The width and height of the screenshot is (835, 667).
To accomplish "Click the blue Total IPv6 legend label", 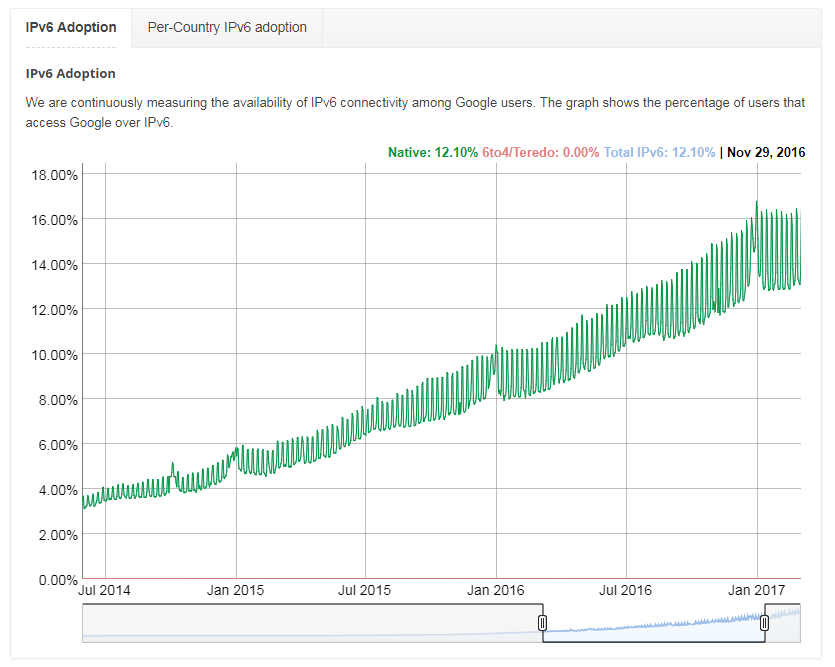I will coord(659,153).
